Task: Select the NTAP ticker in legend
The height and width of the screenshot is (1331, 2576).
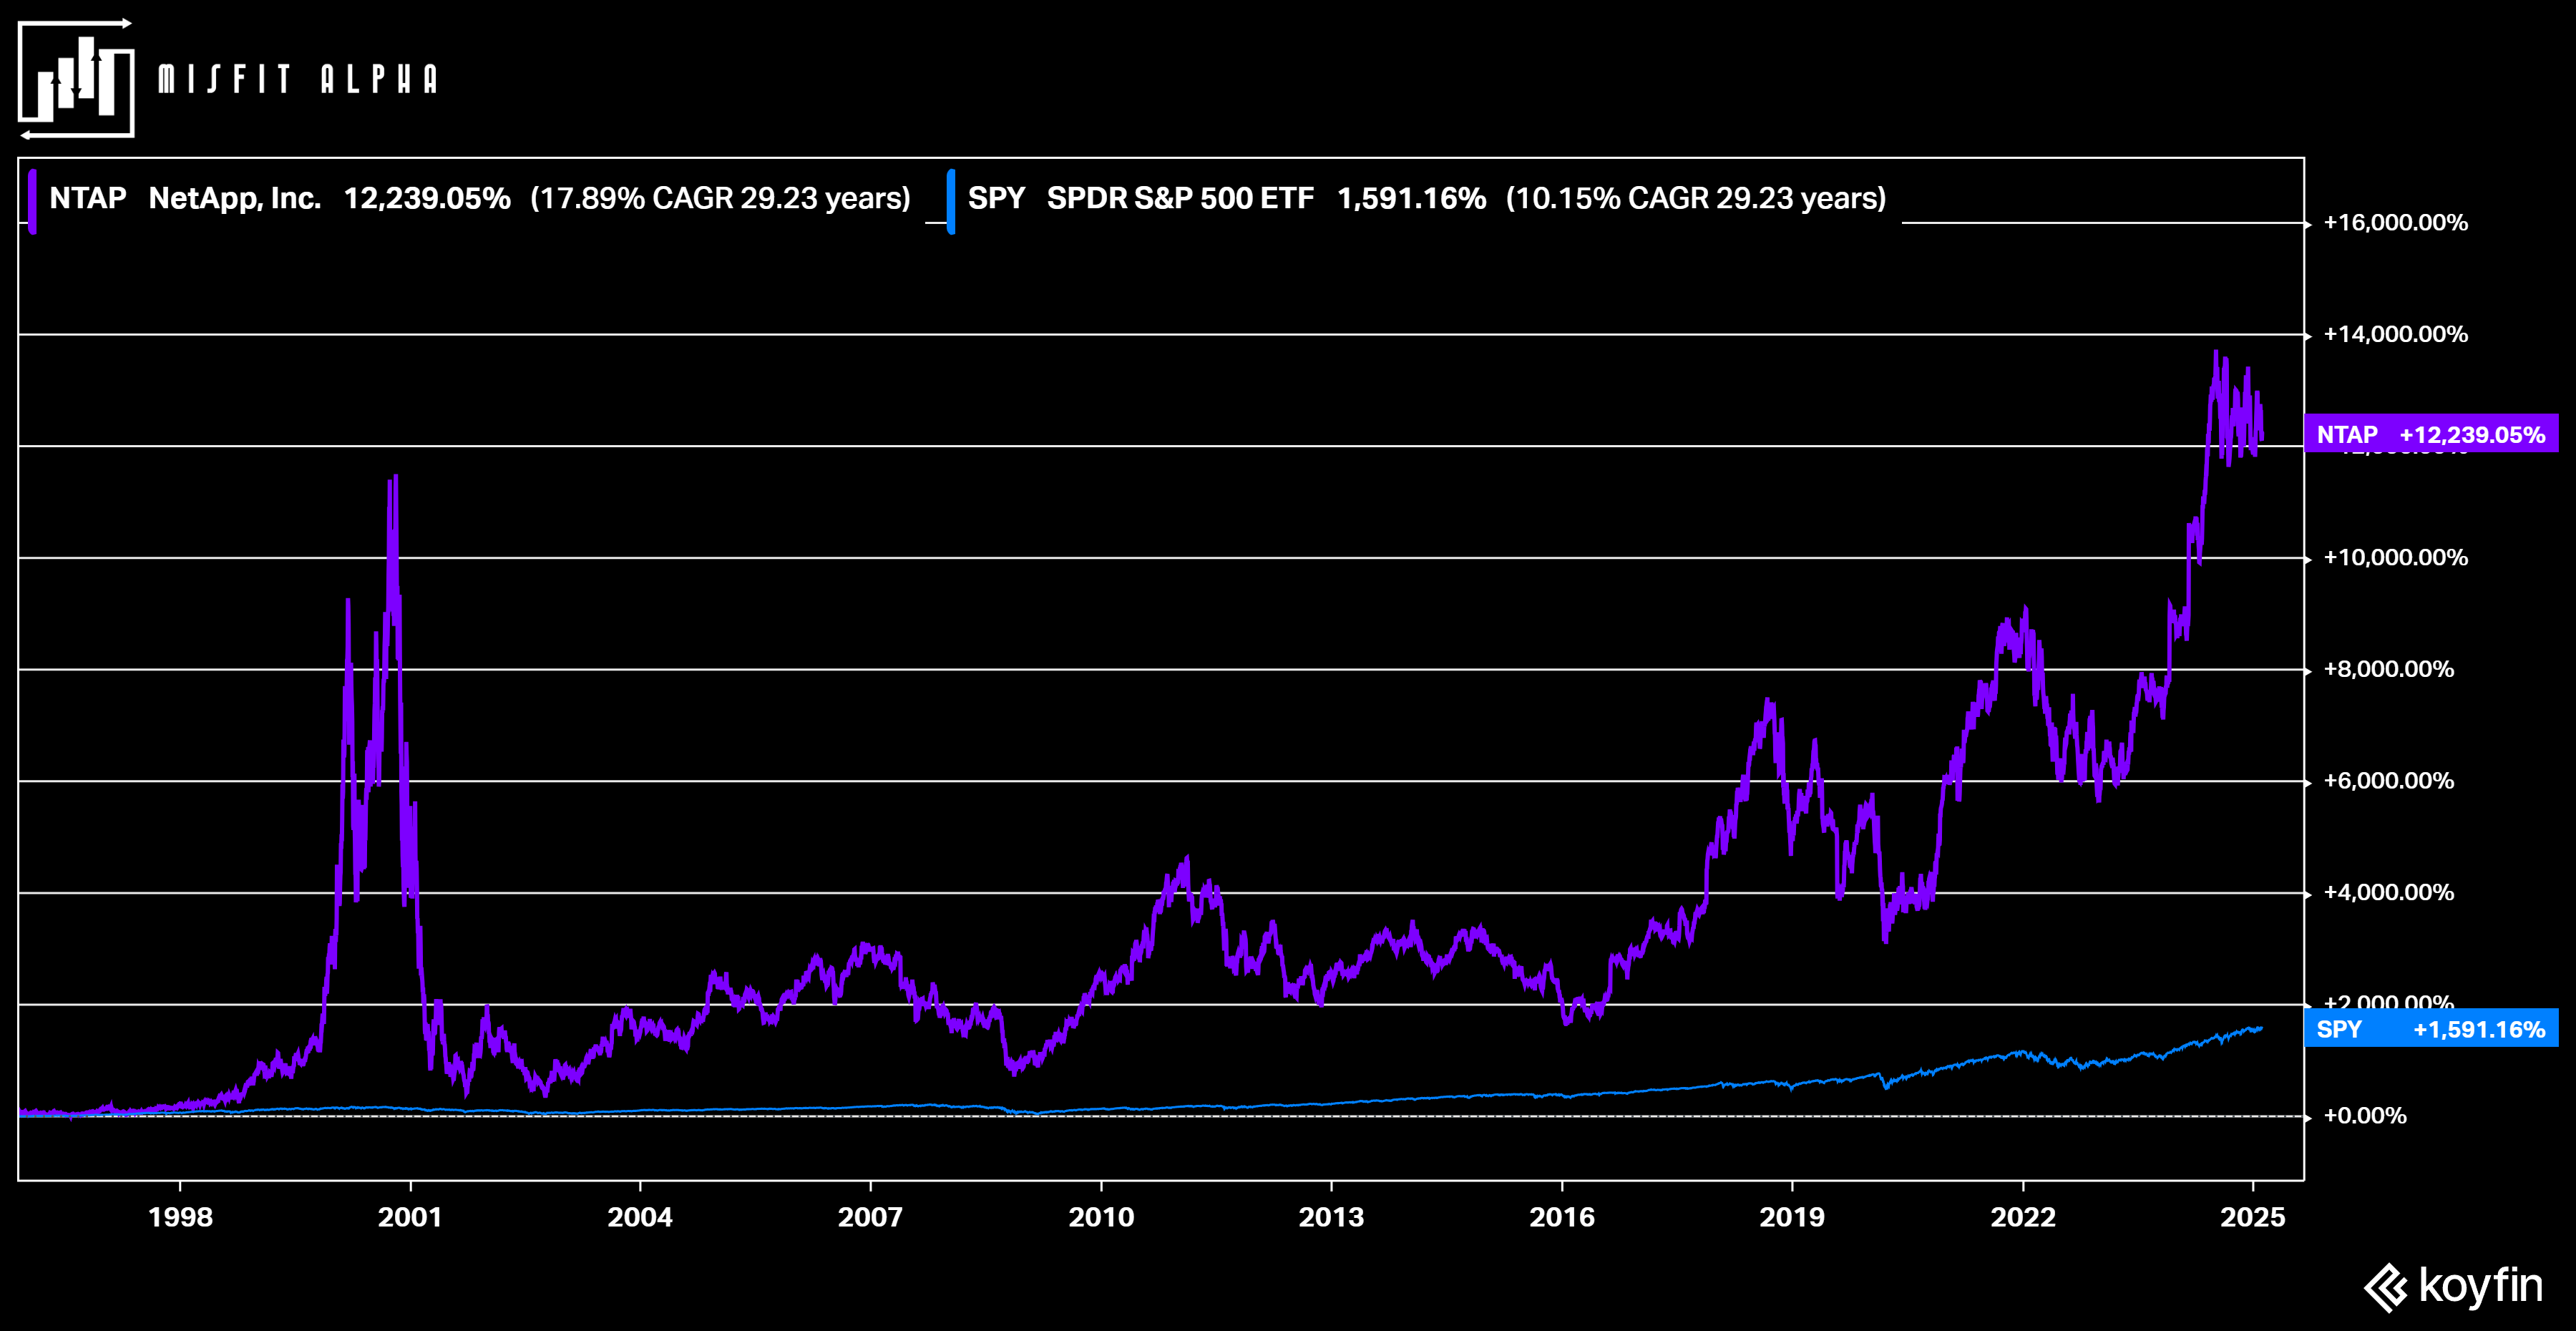Action: [88, 198]
